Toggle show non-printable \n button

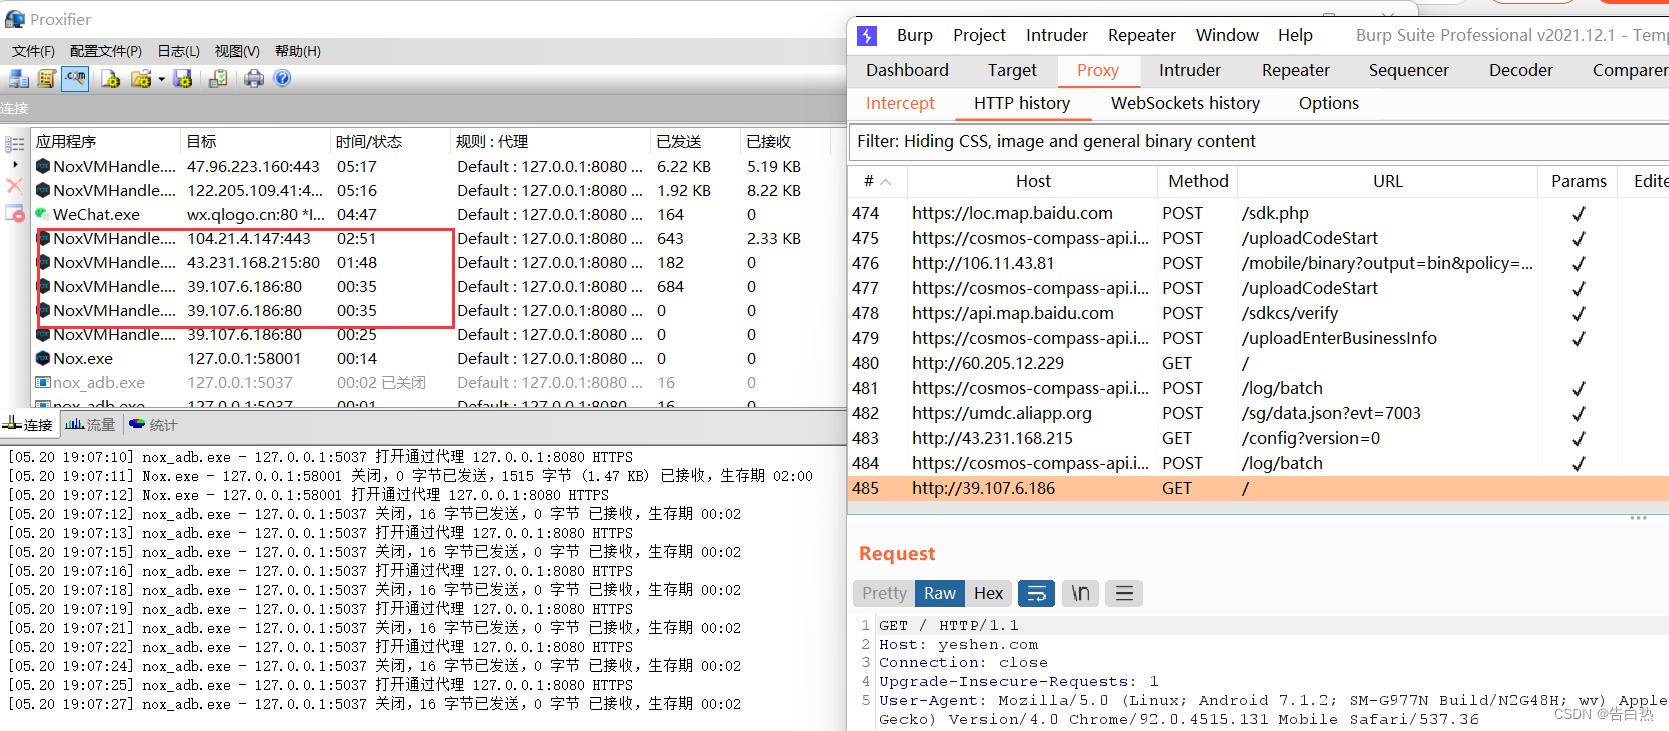(1081, 593)
